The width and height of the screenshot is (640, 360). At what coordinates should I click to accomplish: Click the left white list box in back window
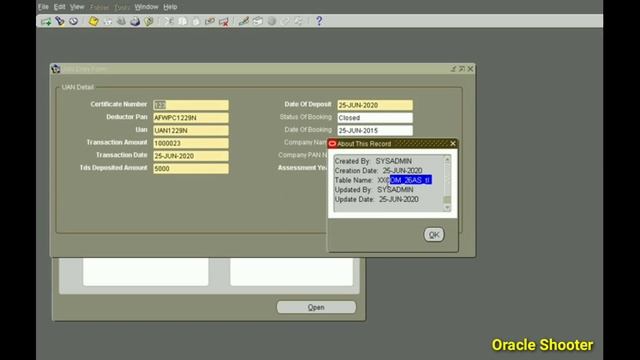click(146, 271)
